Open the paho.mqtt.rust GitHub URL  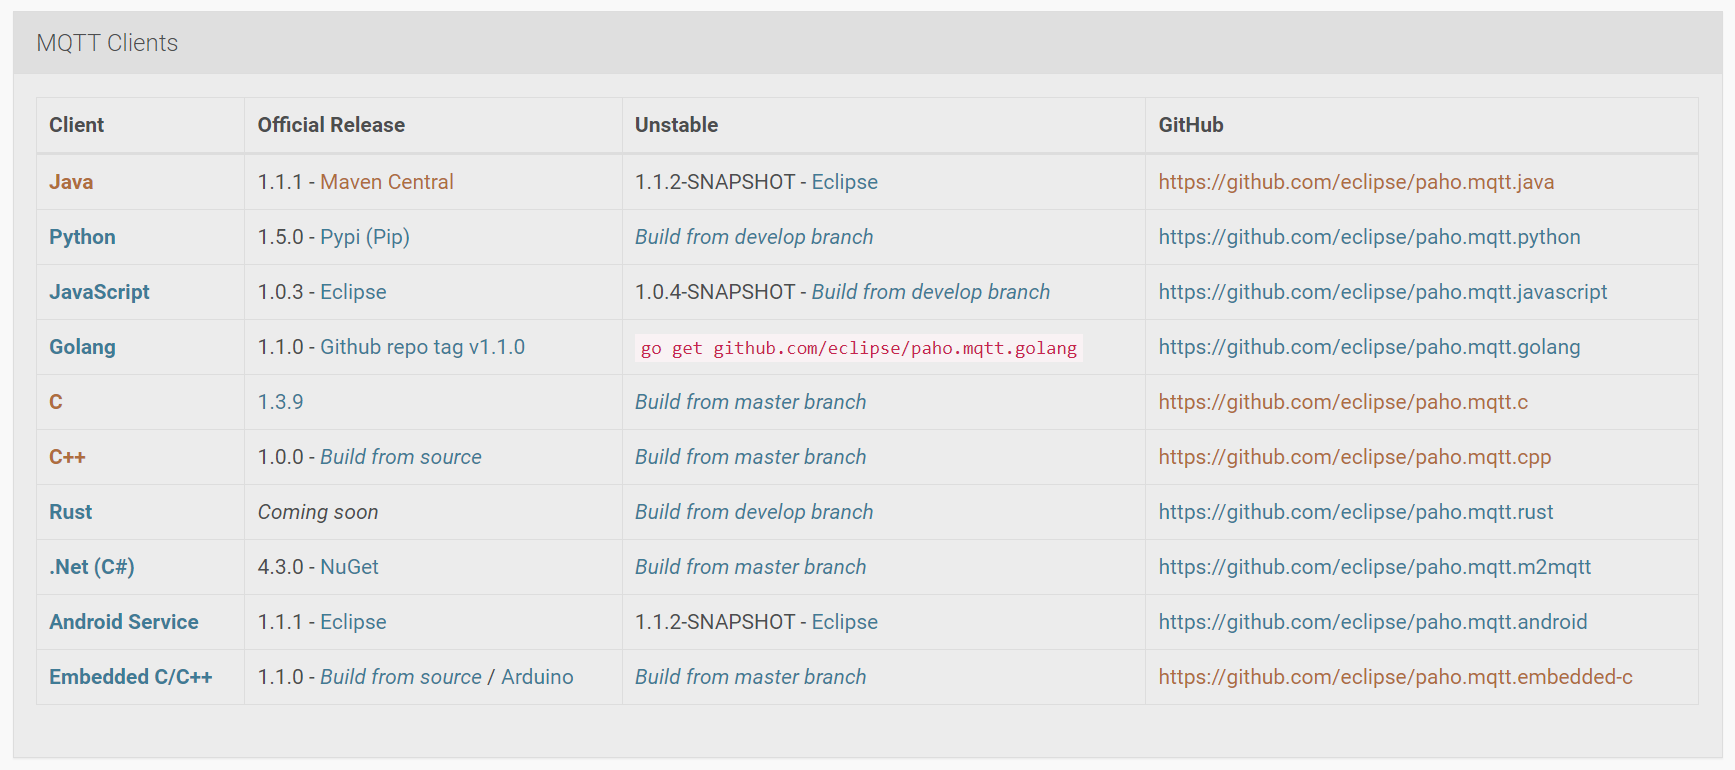tap(1356, 512)
